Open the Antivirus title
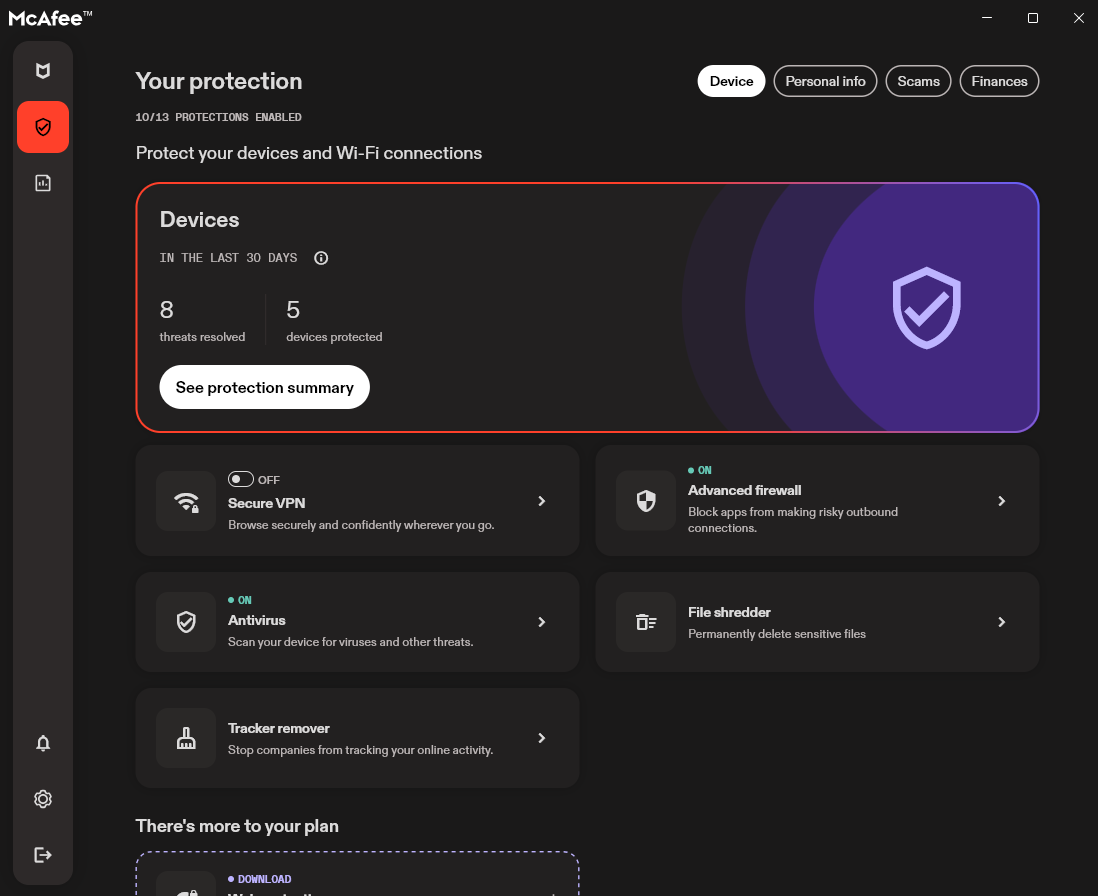The height and width of the screenshot is (896, 1098). pos(256,620)
